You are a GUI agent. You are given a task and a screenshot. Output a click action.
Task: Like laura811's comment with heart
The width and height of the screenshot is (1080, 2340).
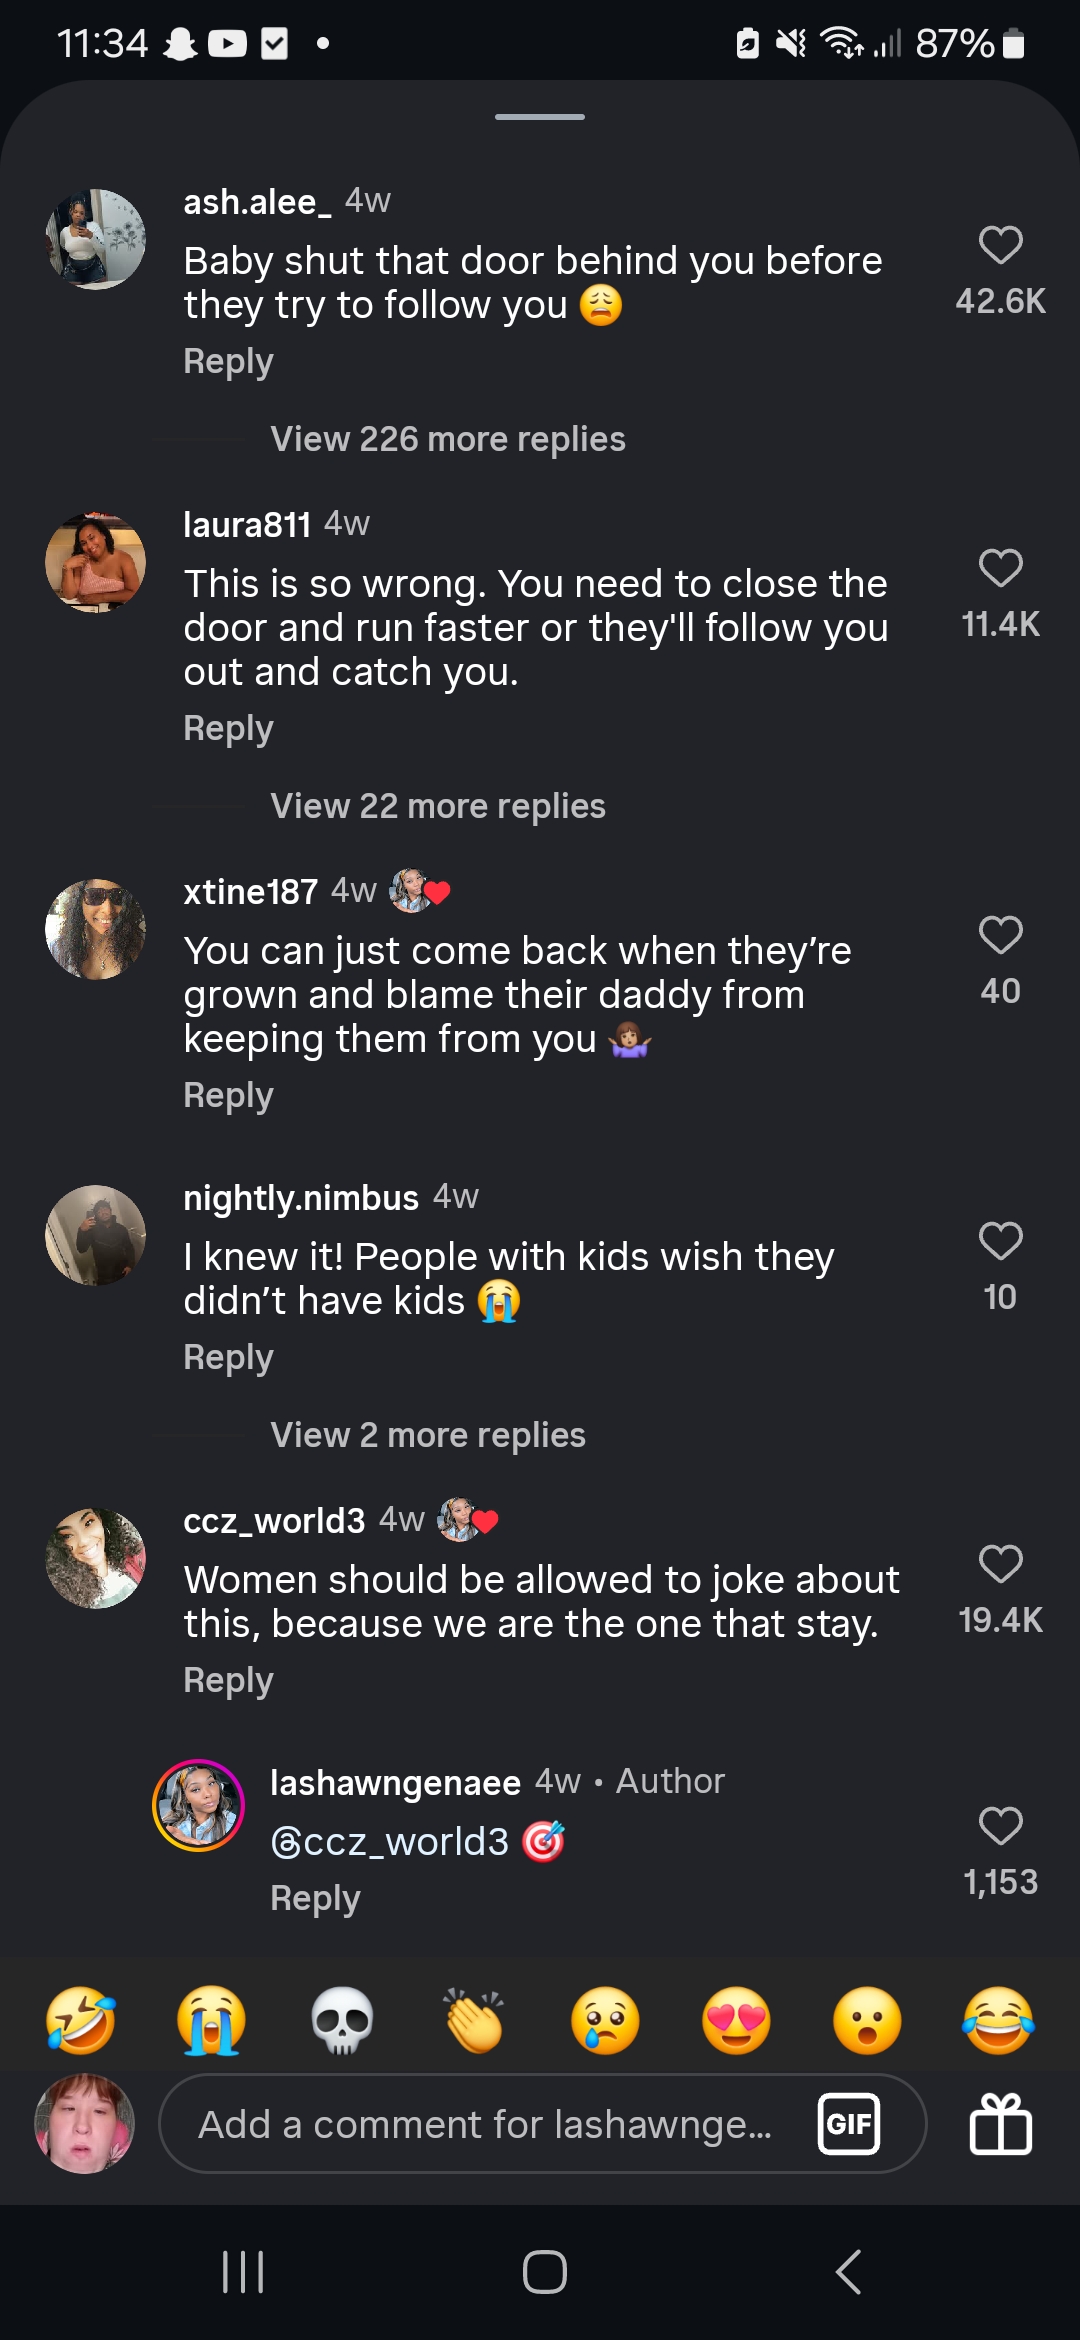pos(1000,569)
